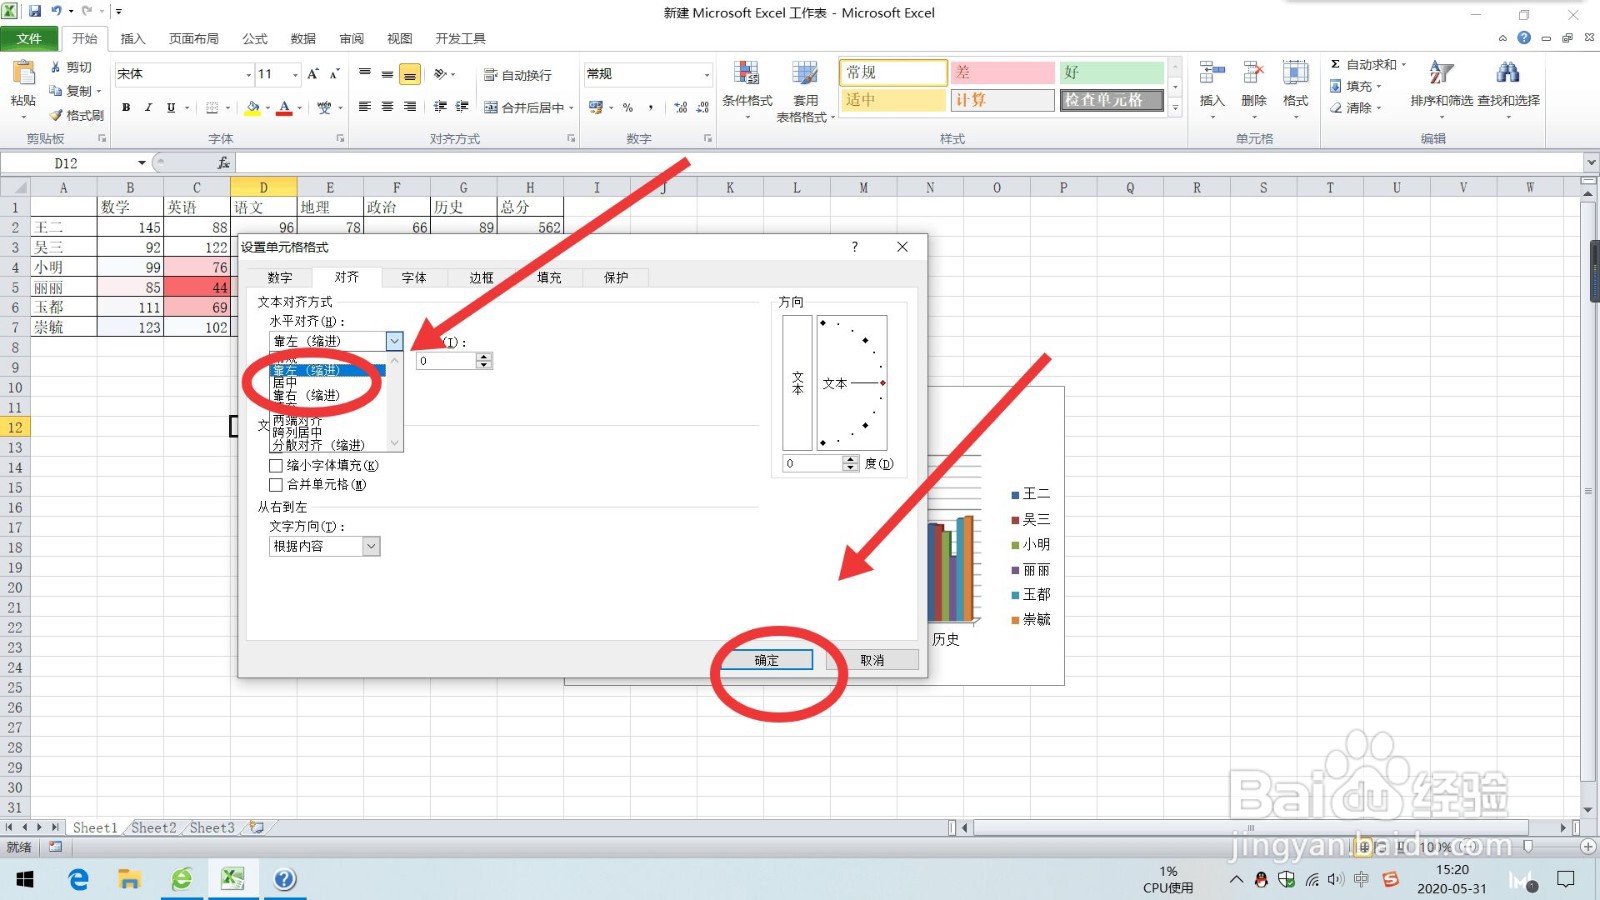1600x900 pixels.
Task: Increase orientation degrees with up stepper
Action: click(851, 459)
